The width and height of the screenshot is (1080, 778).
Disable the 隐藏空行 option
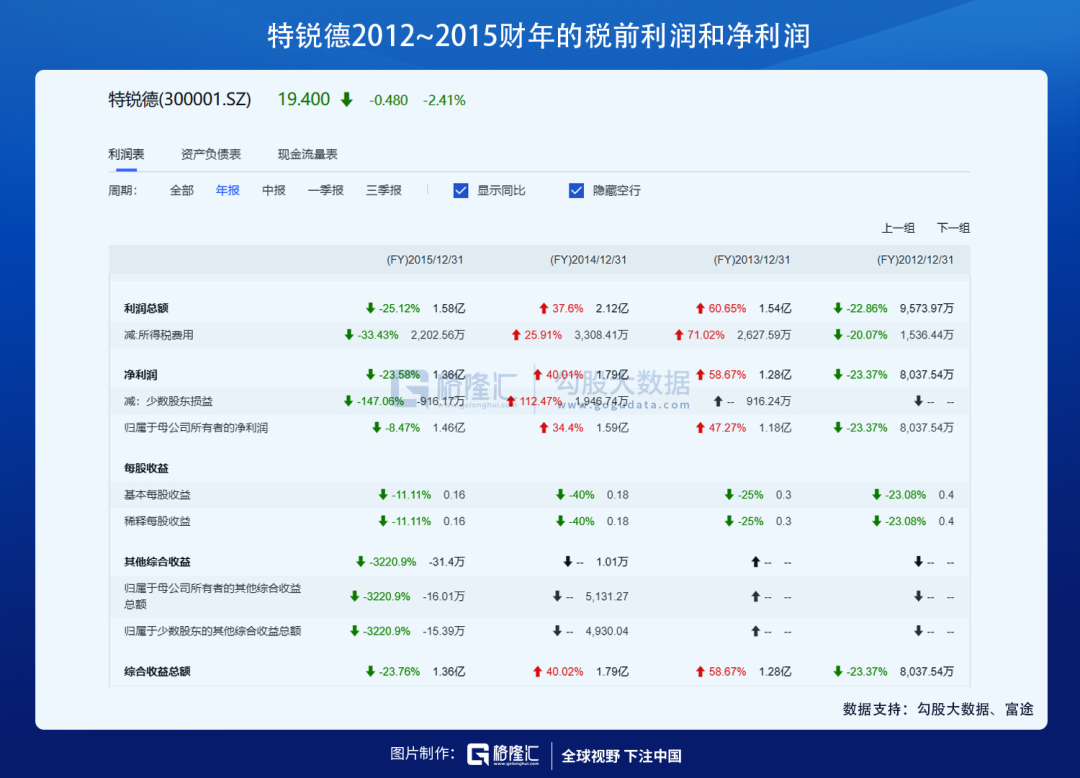pyautogui.click(x=576, y=190)
